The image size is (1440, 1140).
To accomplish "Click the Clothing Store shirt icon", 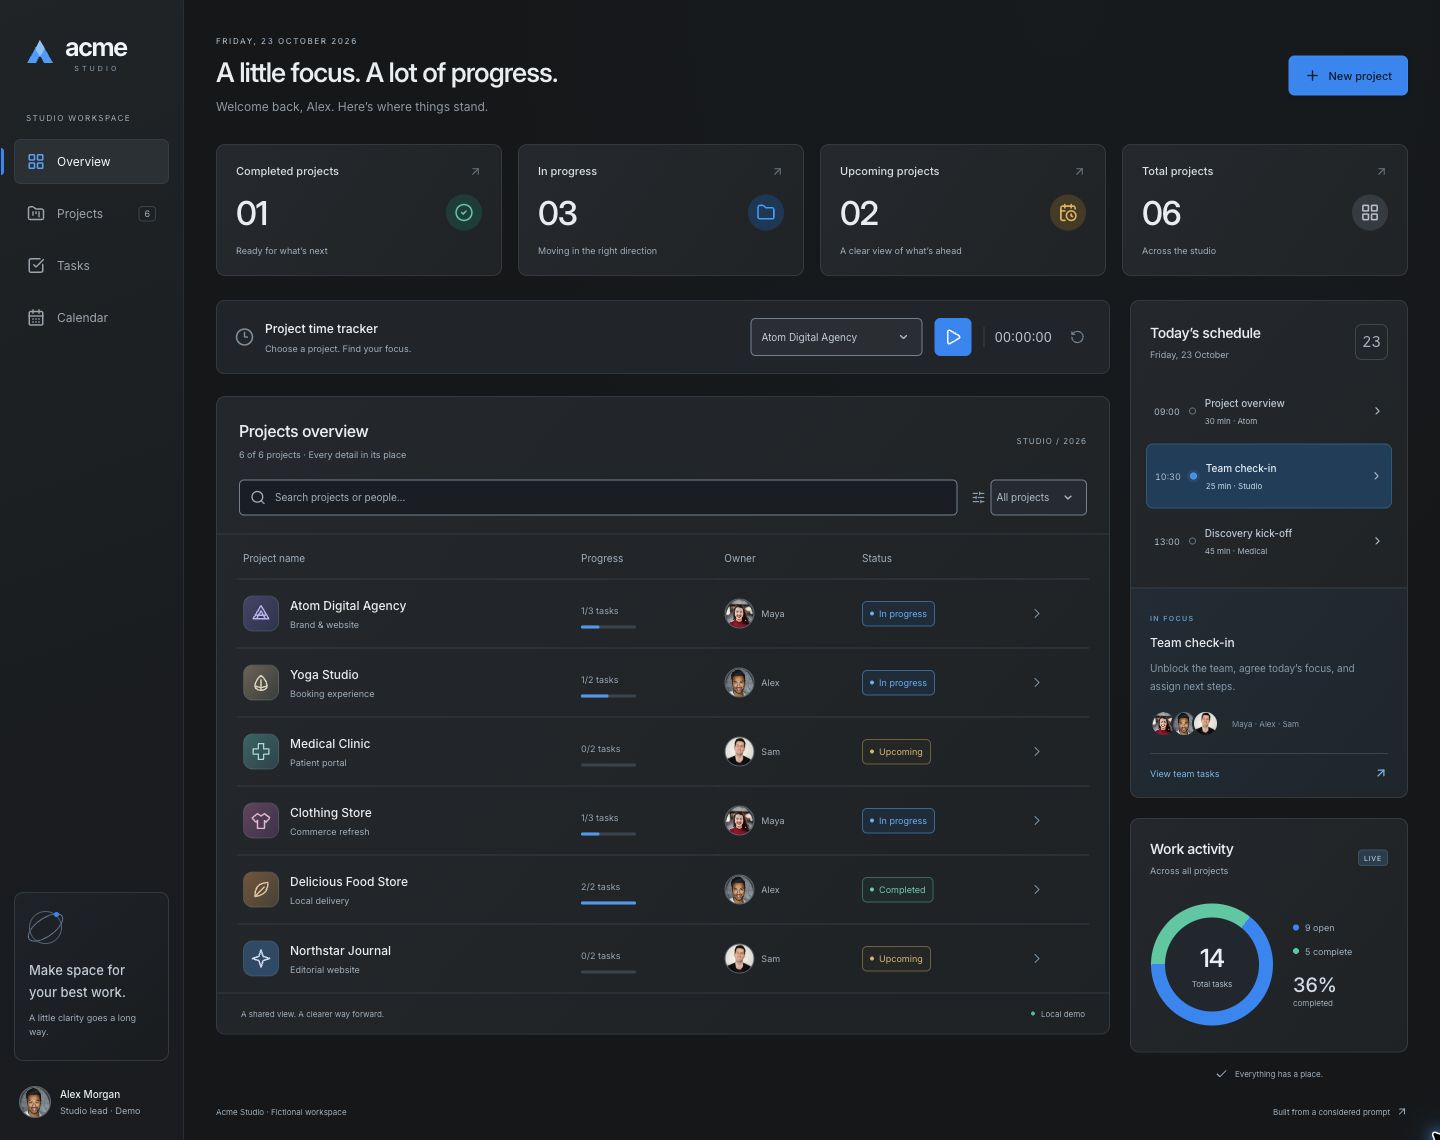I will (261, 820).
